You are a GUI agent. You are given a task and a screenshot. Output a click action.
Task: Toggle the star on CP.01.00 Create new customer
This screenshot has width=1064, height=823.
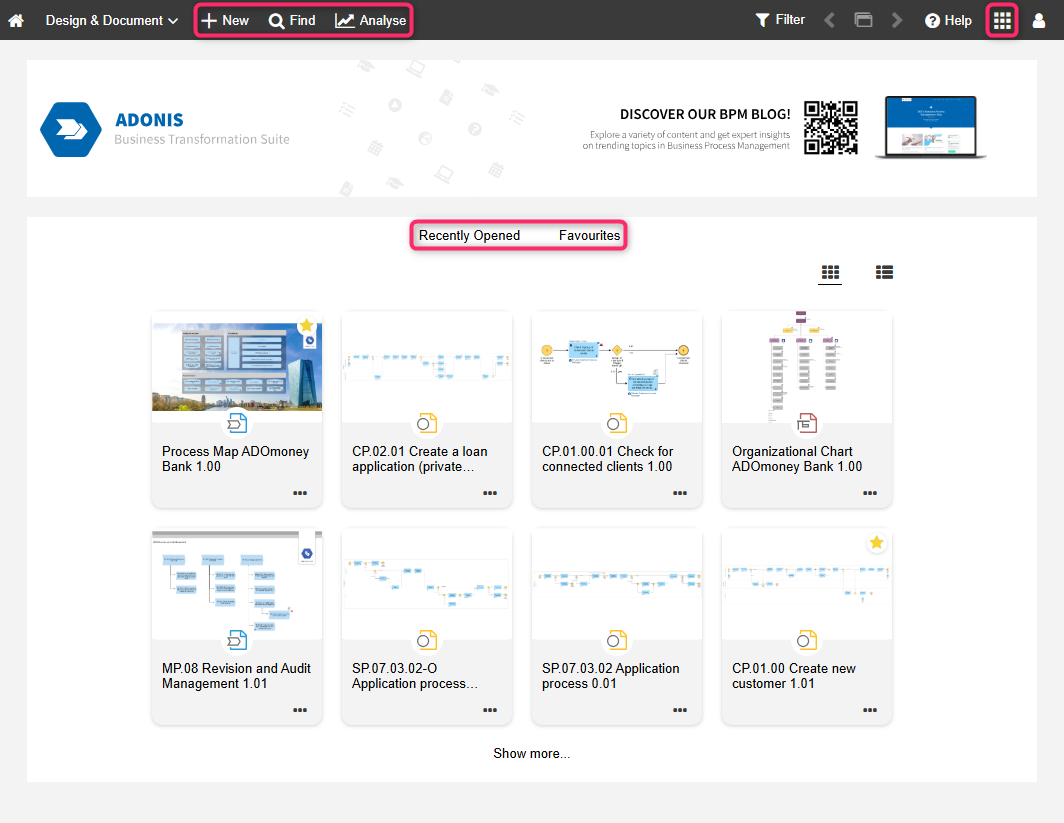pyautogui.click(x=876, y=542)
